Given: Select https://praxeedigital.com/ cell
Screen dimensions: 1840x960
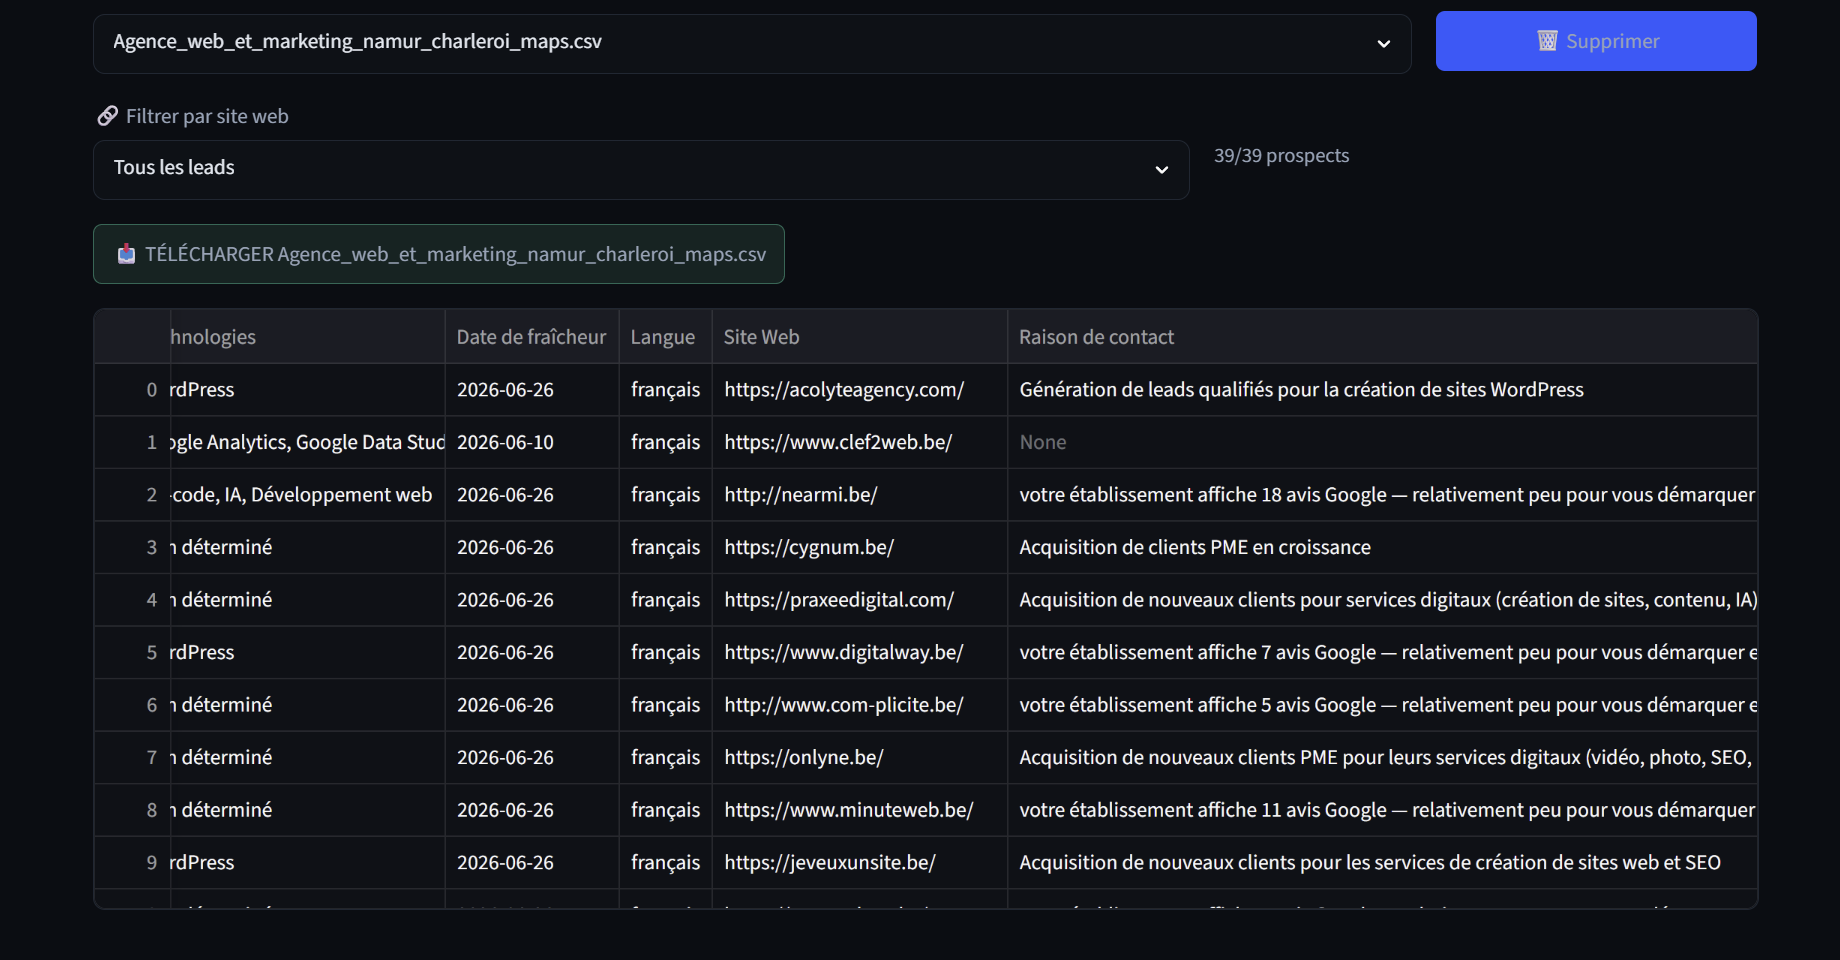Looking at the screenshot, I should [x=859, y=600].
